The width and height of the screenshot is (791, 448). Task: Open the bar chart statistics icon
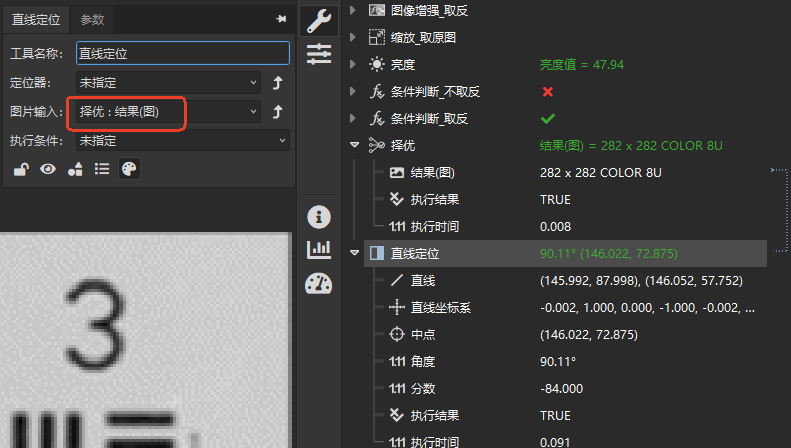[x=319, y=250]
